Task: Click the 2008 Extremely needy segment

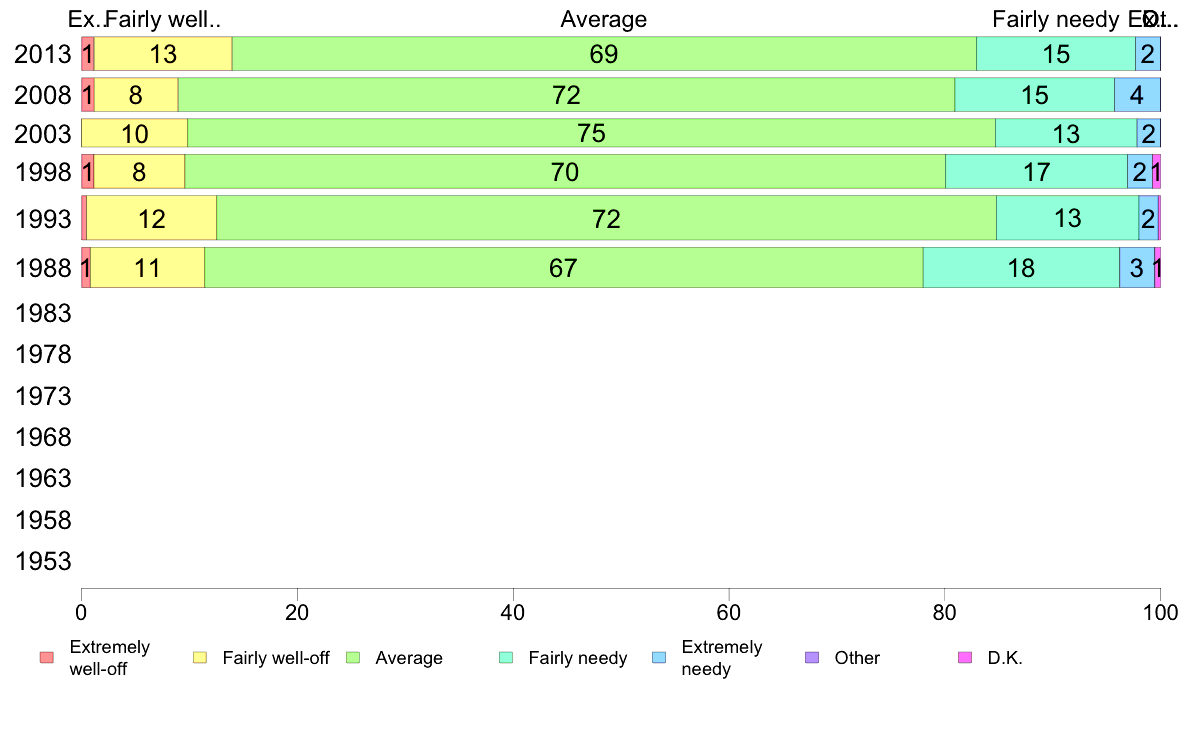Action: 1137,95
